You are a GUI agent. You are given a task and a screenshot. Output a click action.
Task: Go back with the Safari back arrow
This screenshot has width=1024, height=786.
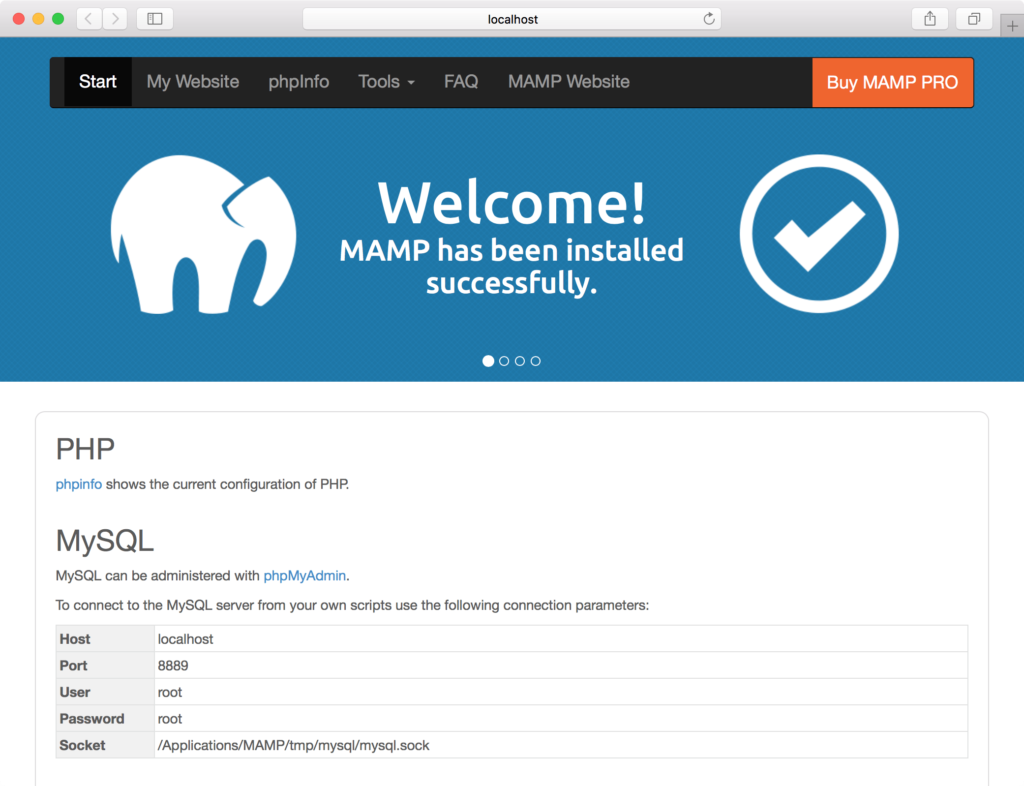[x=89, y=19]
